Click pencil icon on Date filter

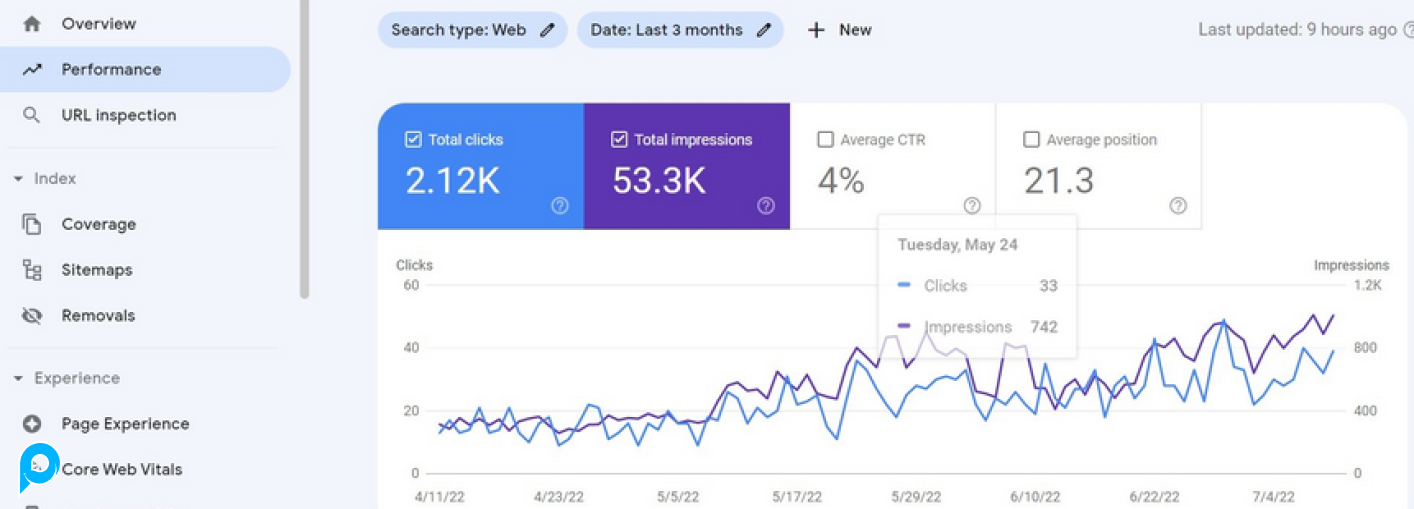(764, 30)
